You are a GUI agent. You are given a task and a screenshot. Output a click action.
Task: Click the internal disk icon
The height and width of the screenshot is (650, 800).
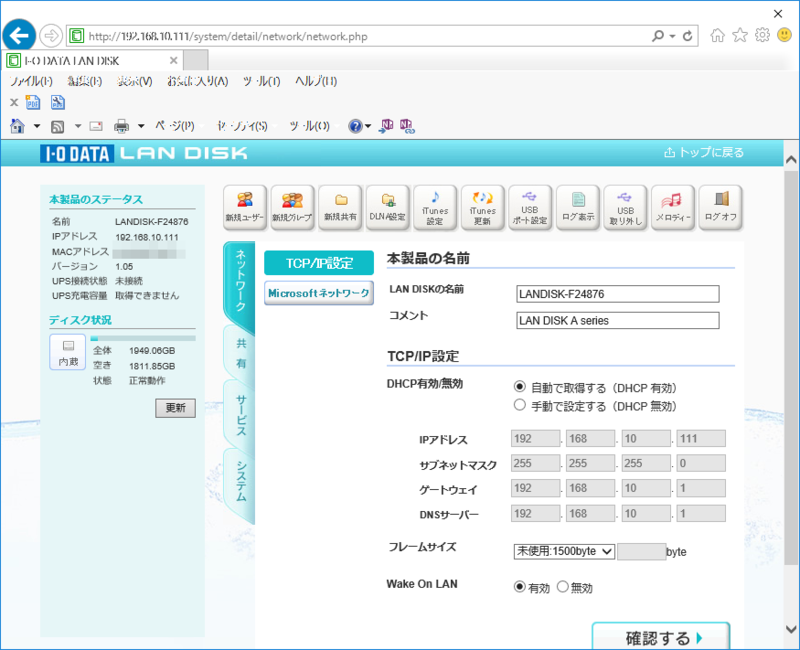[68, 352]
